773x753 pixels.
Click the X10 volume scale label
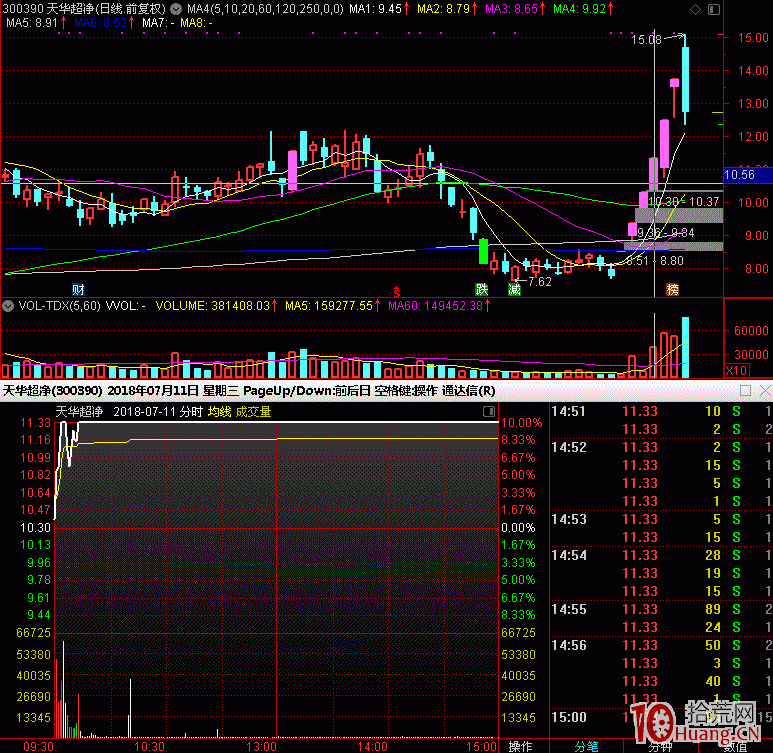pos(737,370)
